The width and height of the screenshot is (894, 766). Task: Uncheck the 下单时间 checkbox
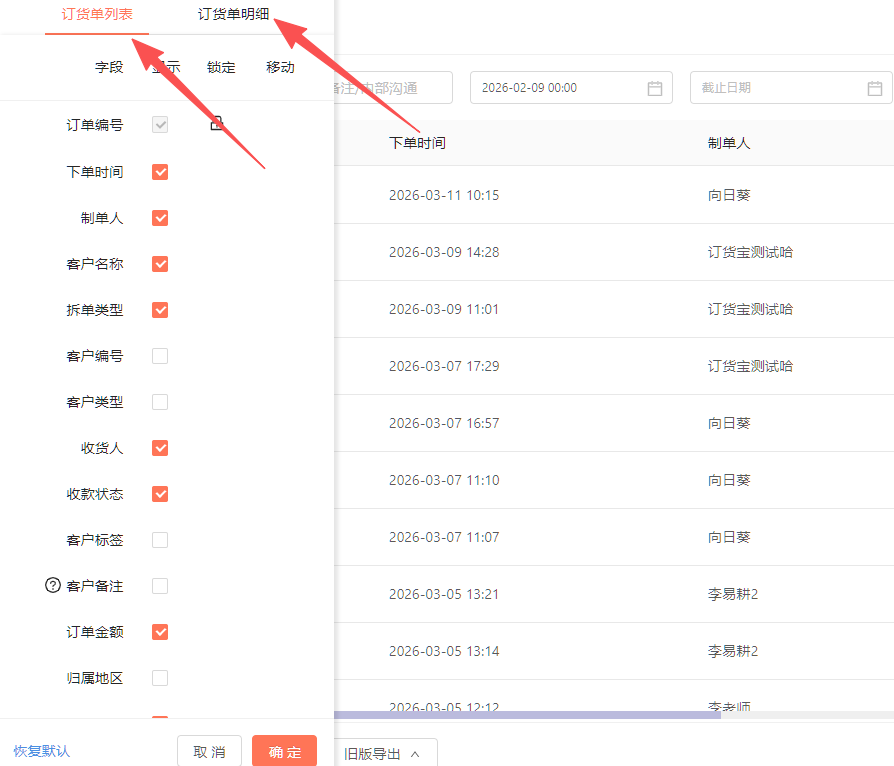point(160,172)
